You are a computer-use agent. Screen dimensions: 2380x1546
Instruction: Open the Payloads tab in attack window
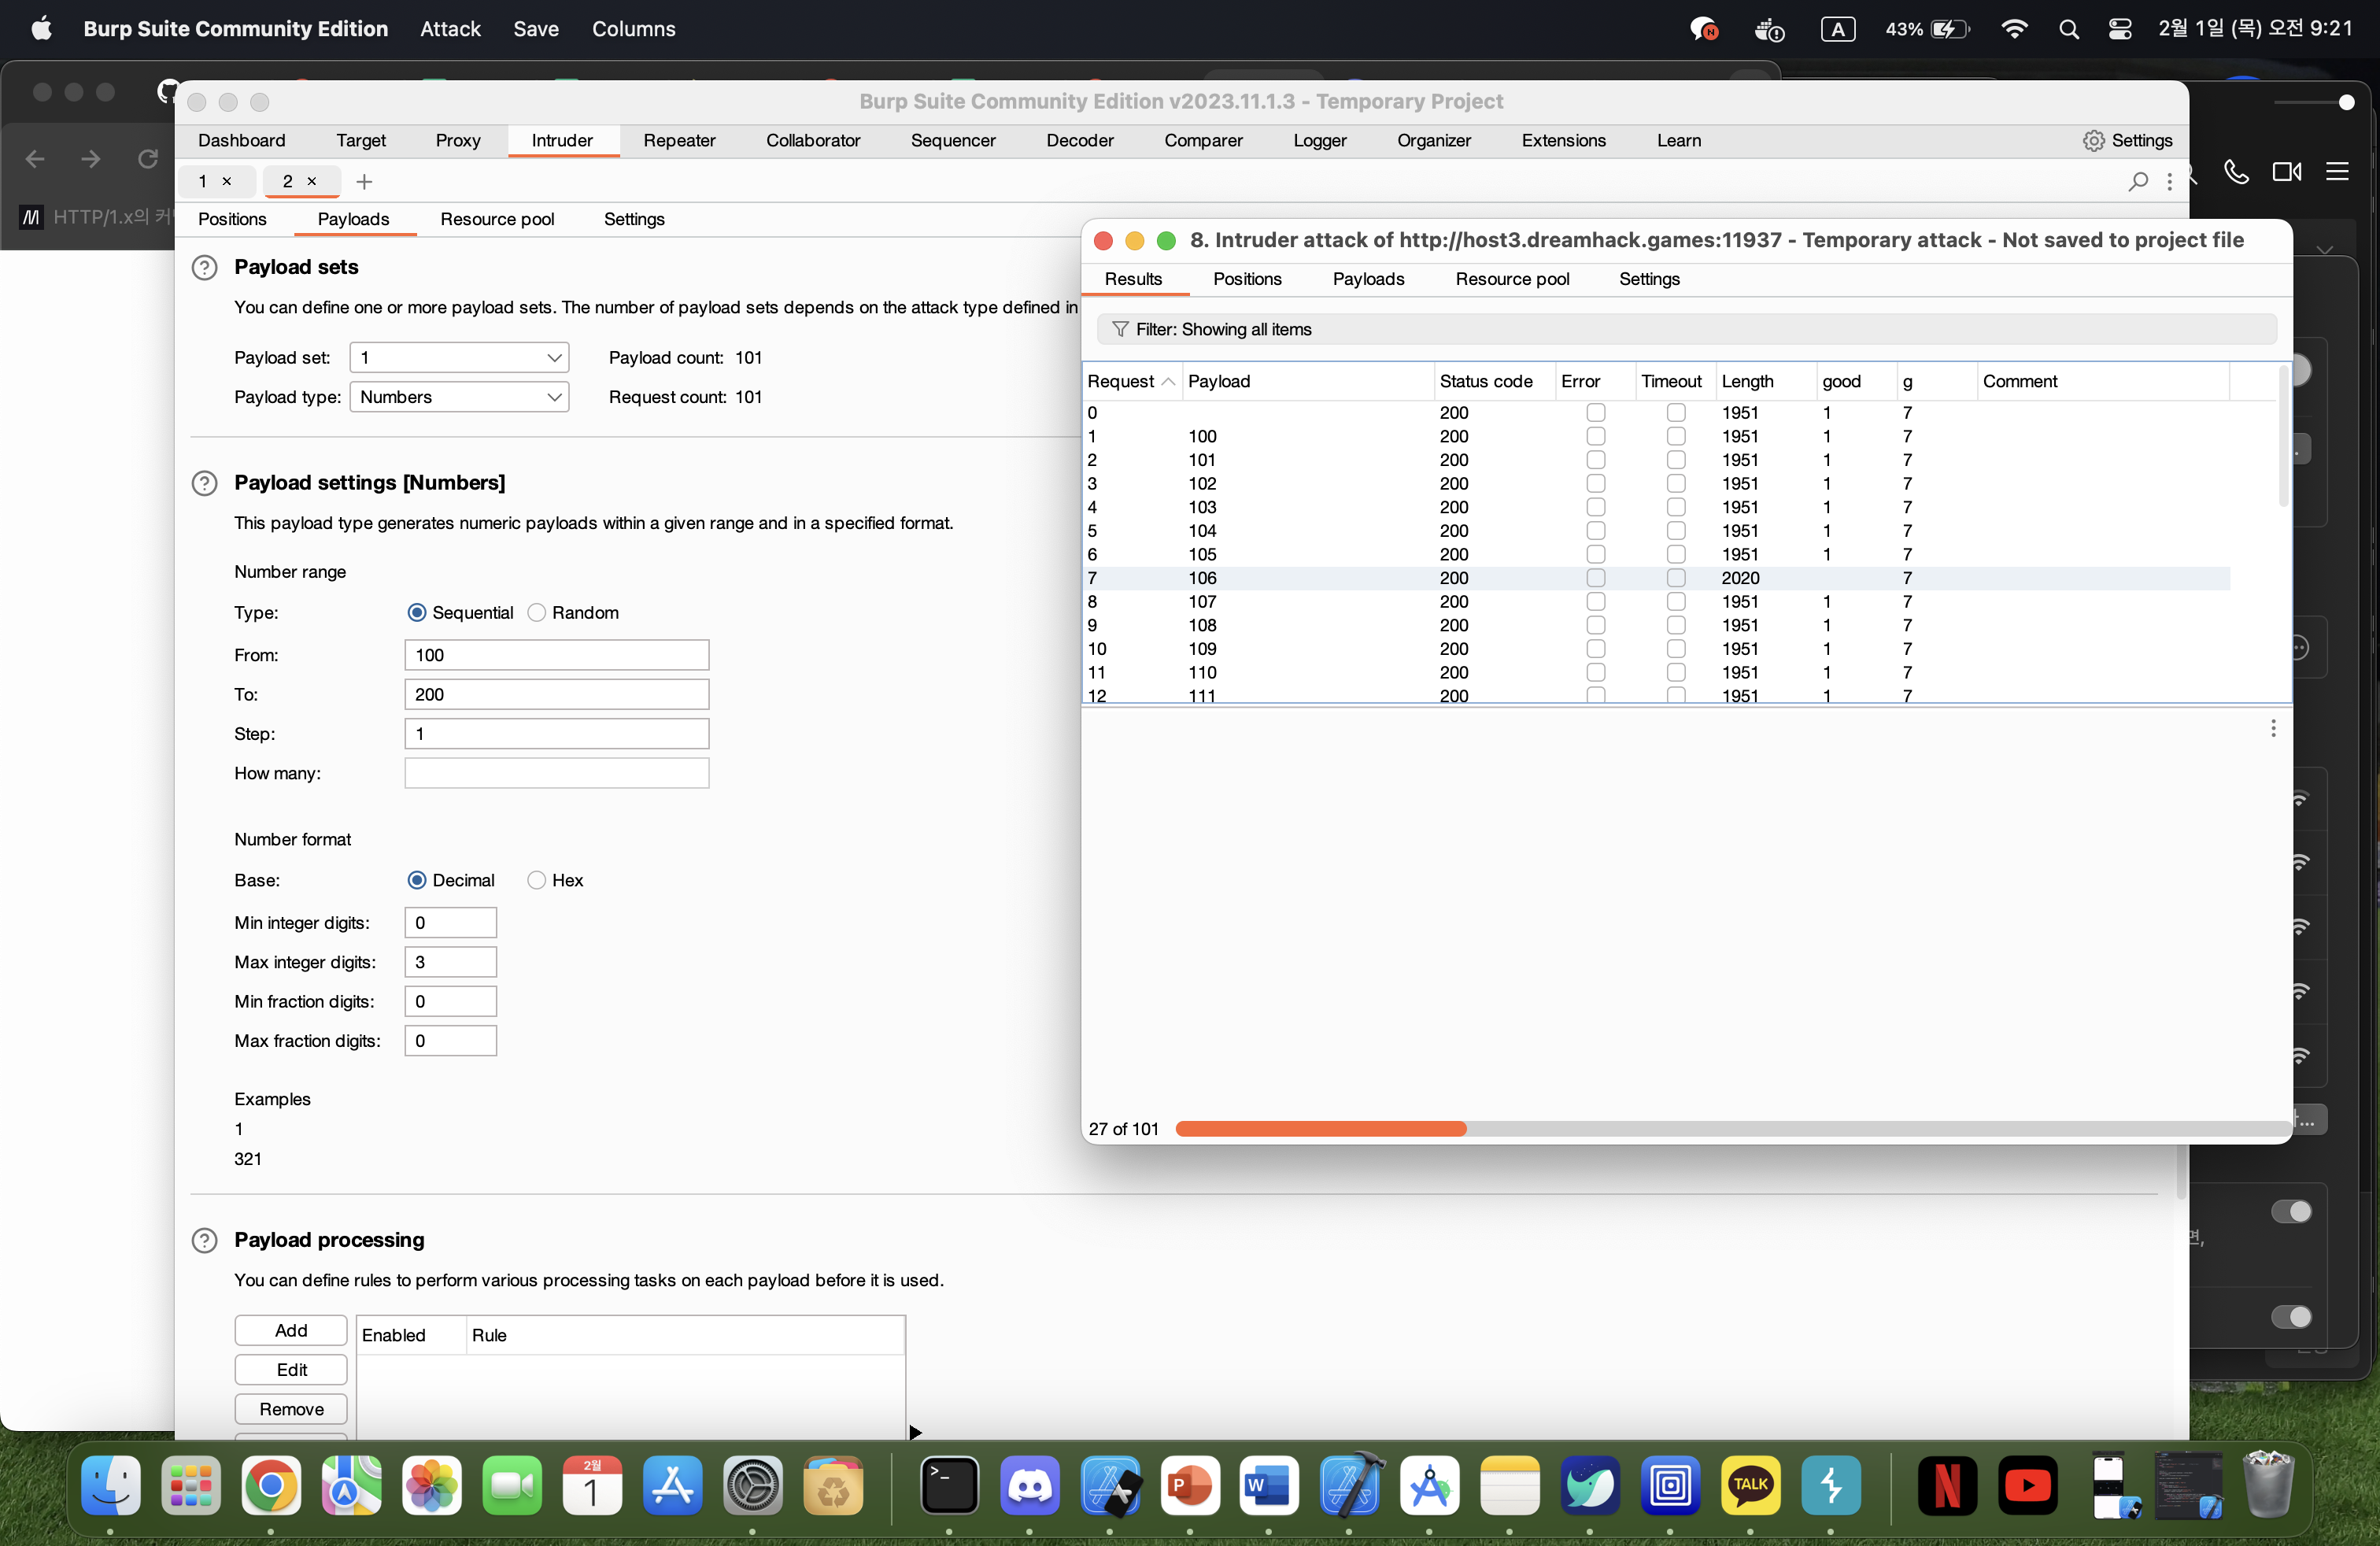pos(1368,280)
